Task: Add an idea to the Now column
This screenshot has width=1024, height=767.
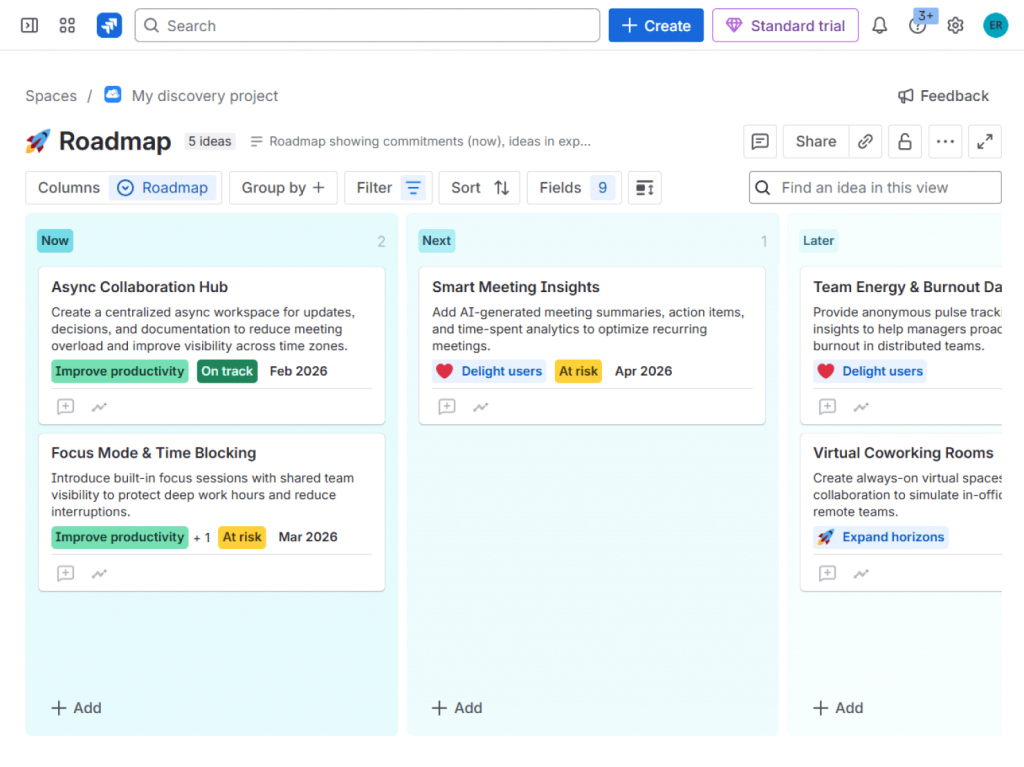Action: coord(76,708)
